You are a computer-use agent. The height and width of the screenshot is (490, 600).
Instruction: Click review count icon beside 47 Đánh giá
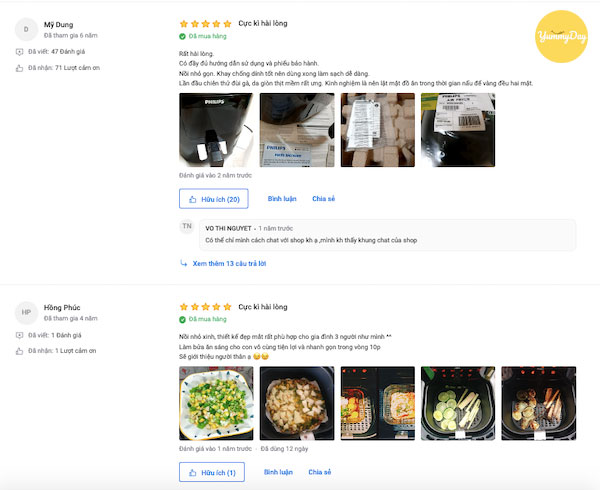[x=19, y=52]
